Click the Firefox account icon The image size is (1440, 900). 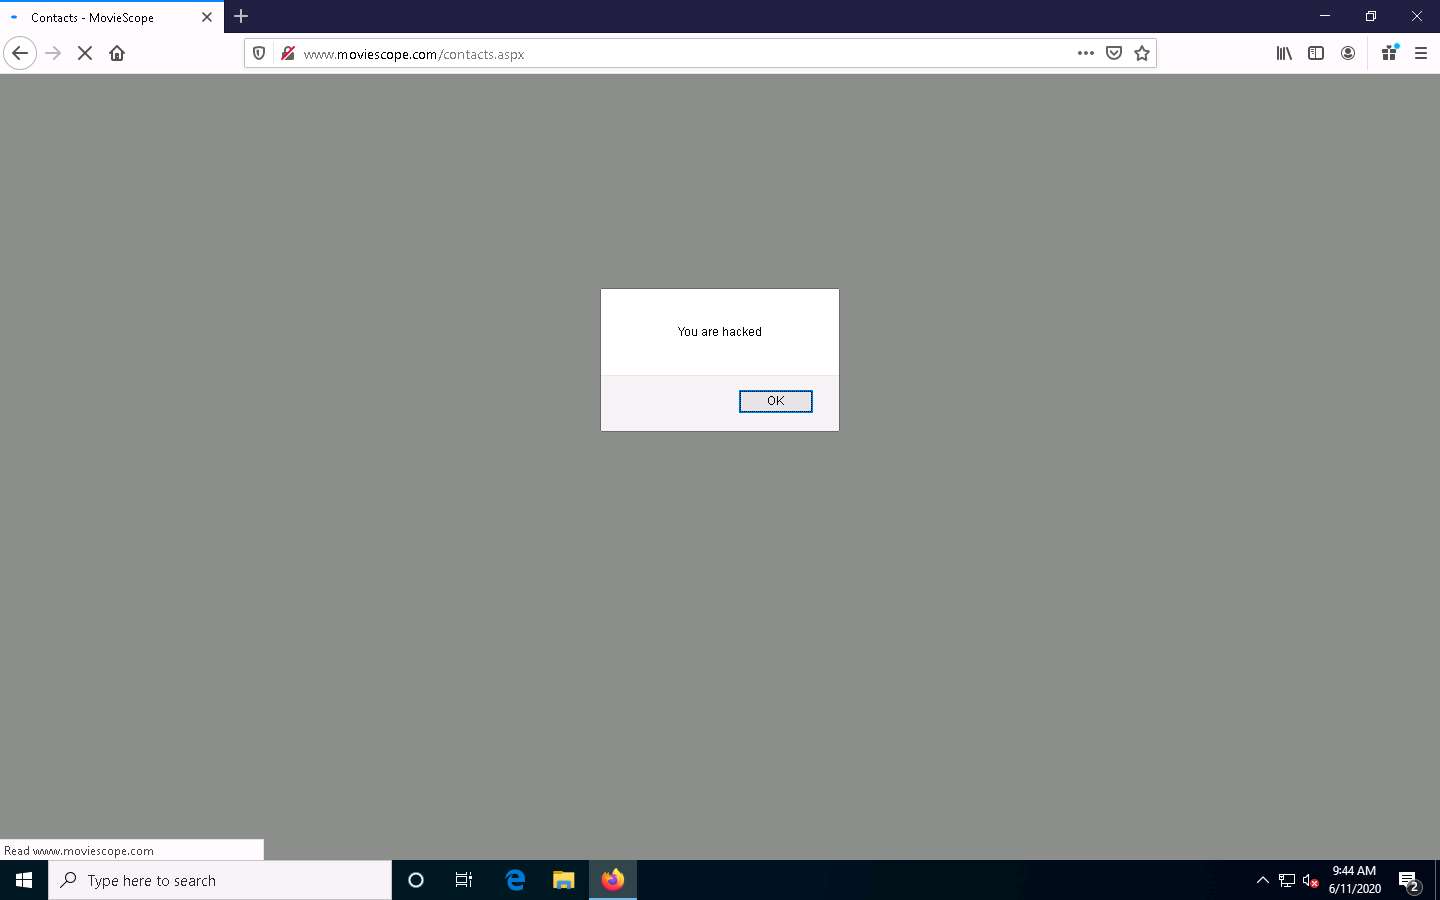click(1348, 53)
